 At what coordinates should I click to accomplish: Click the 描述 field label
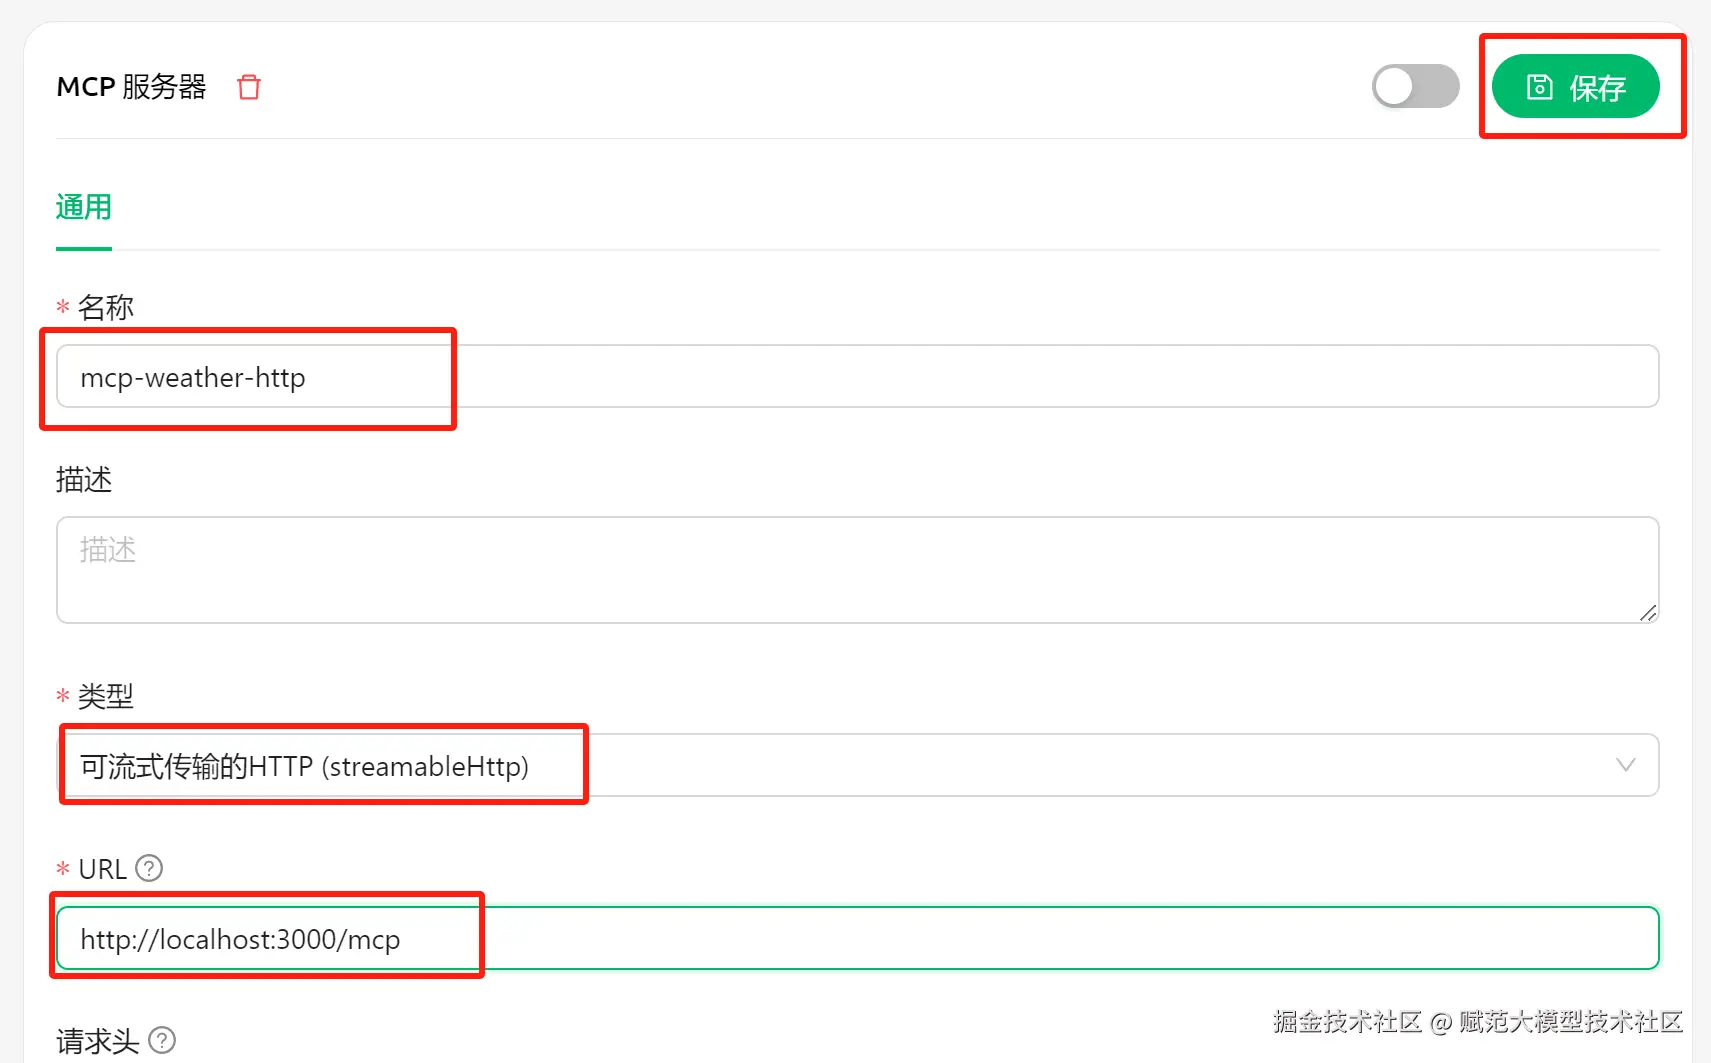(84, 480)
